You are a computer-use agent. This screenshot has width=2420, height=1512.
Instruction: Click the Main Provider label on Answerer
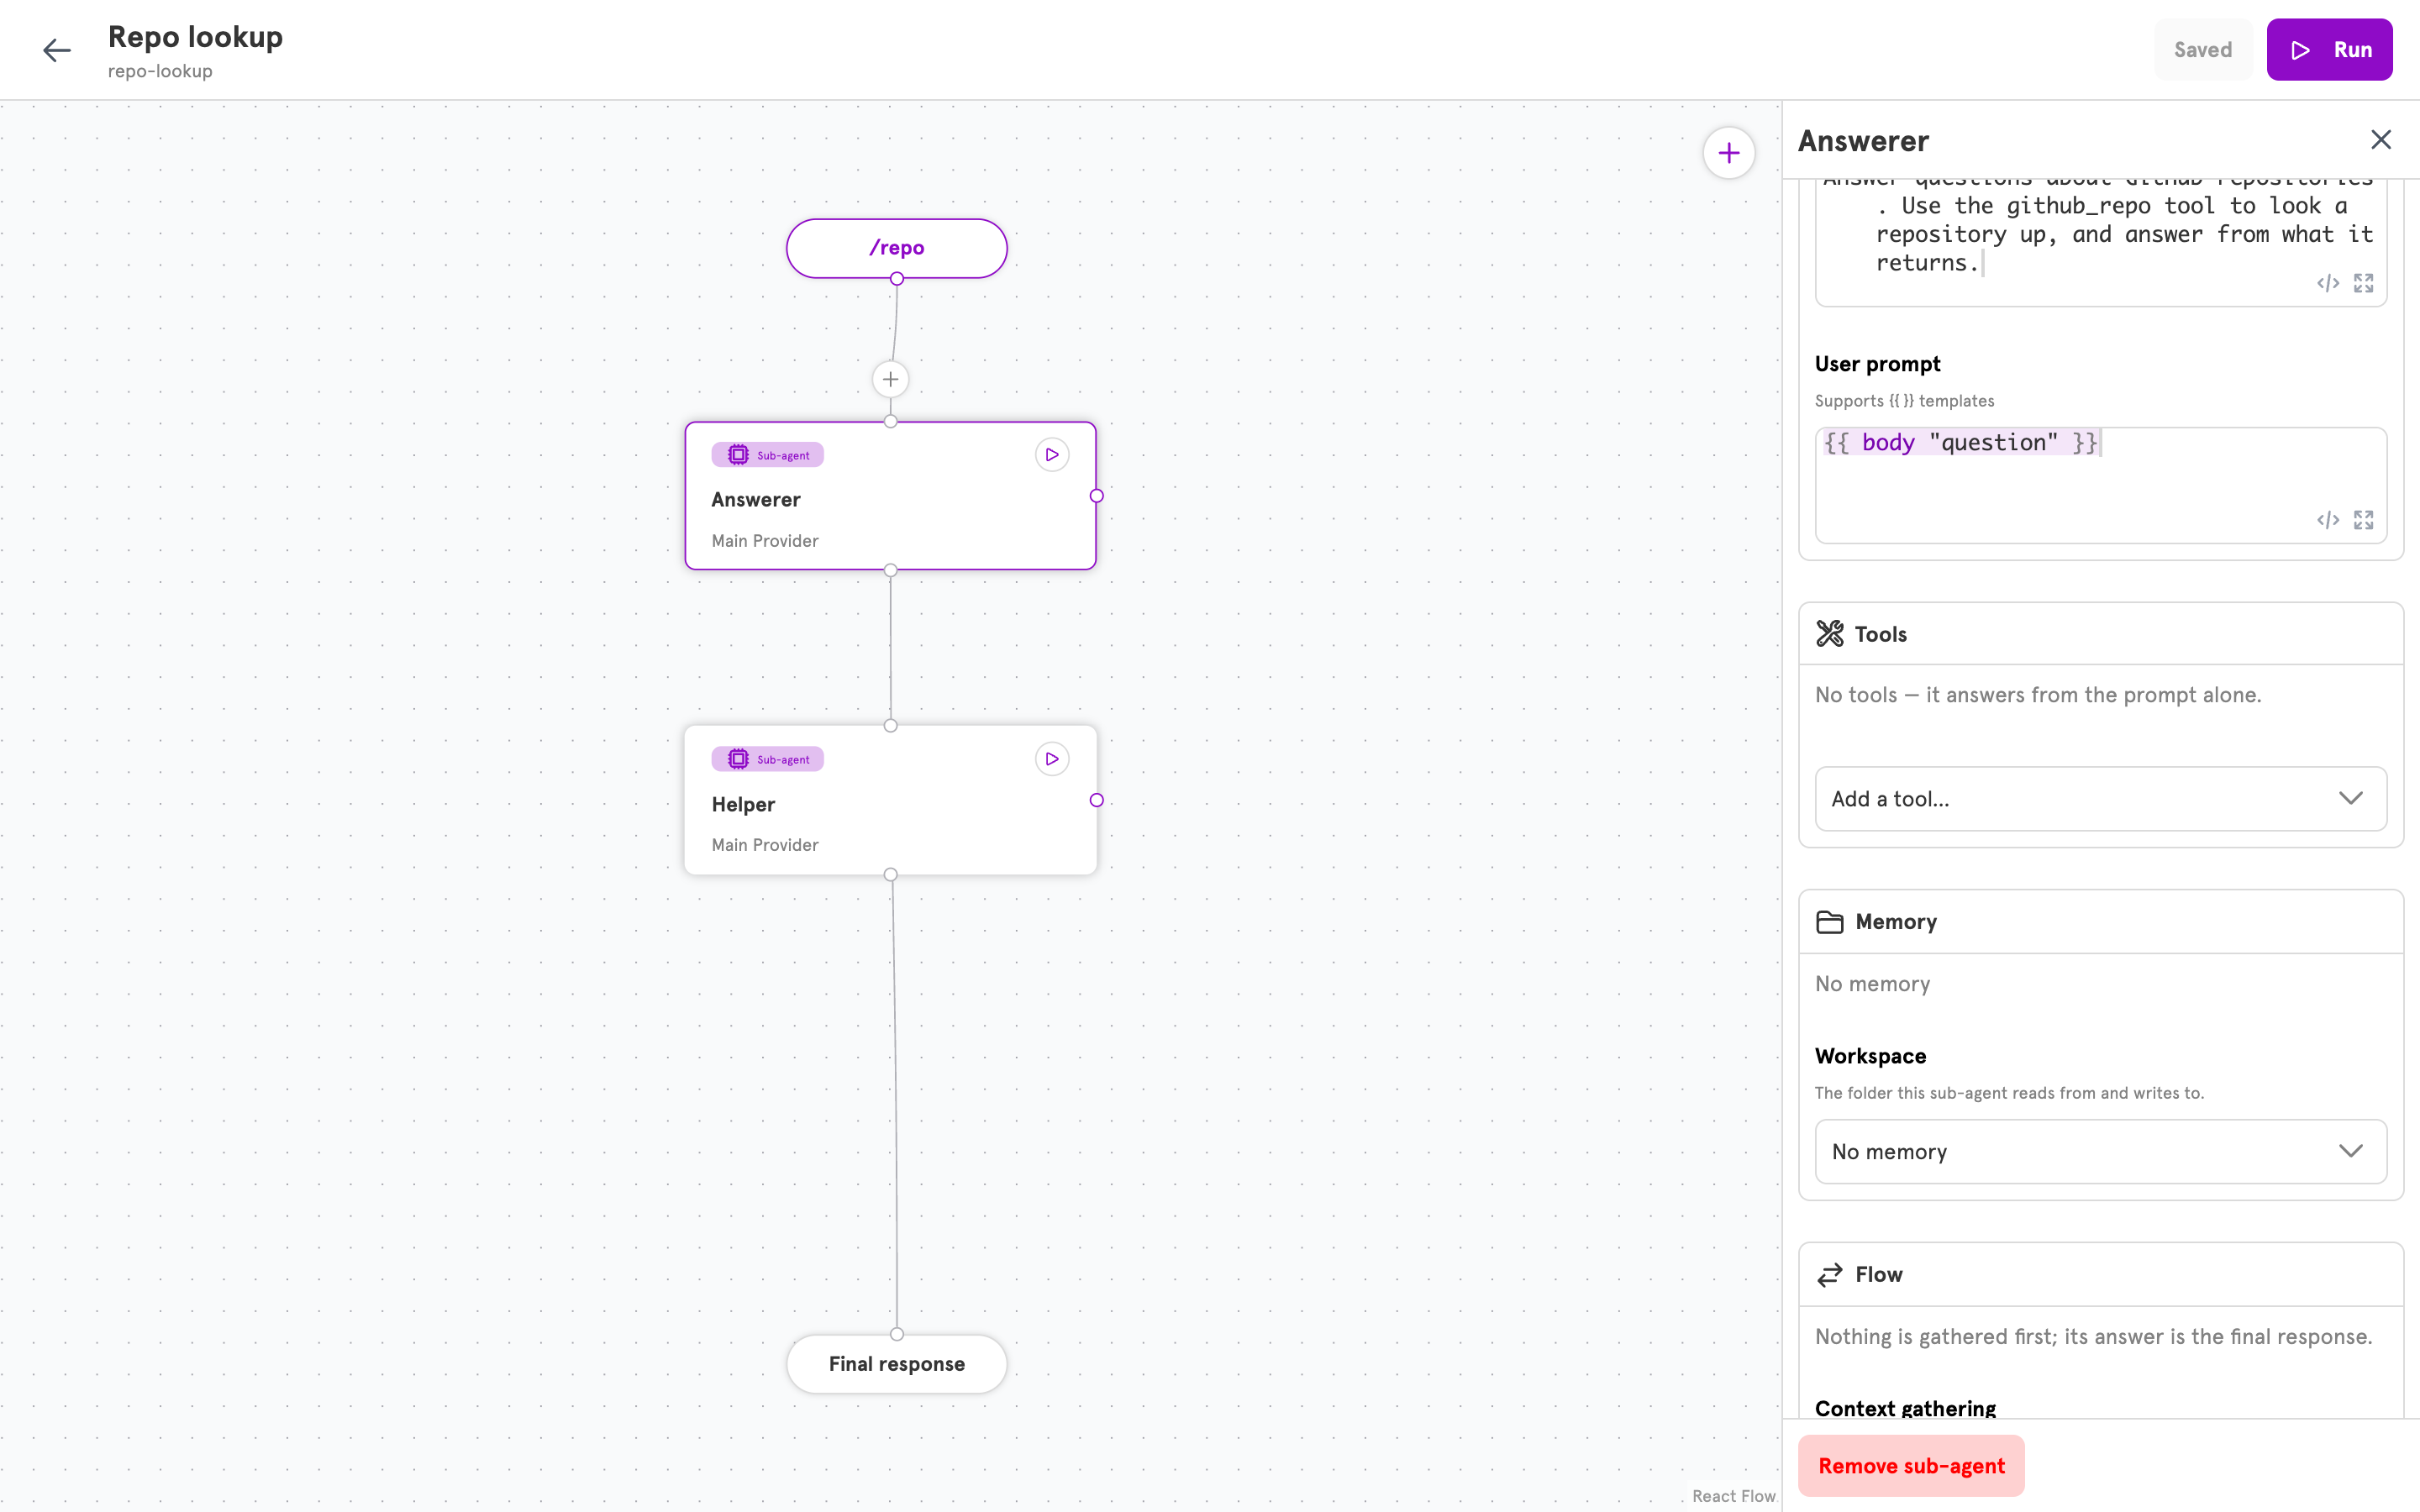click(765, 541)
